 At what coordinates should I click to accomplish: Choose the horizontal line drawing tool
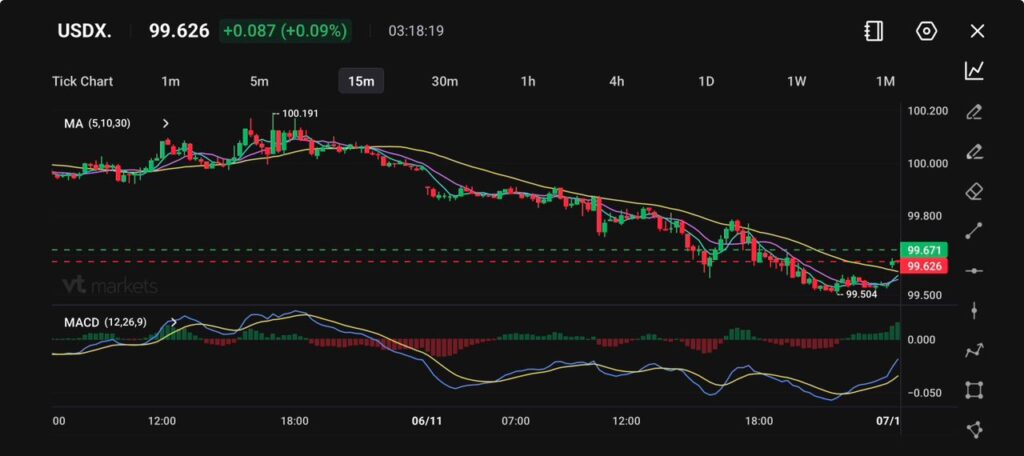(x=974, y=270)
